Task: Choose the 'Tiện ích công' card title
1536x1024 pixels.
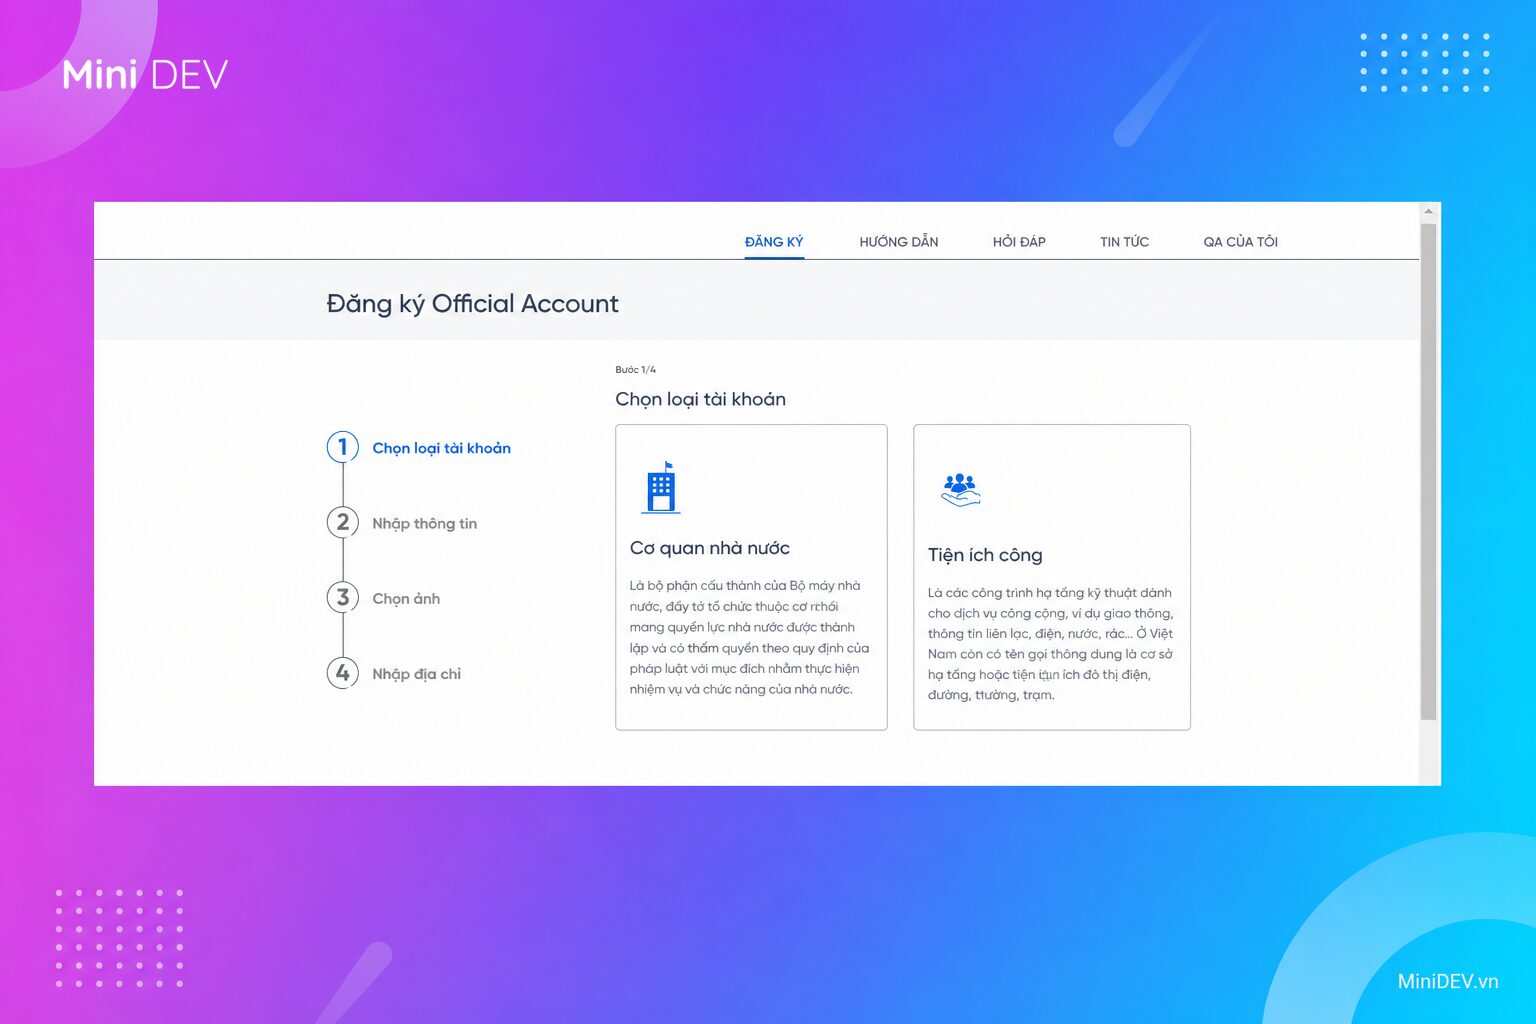Action: point(985,555)
